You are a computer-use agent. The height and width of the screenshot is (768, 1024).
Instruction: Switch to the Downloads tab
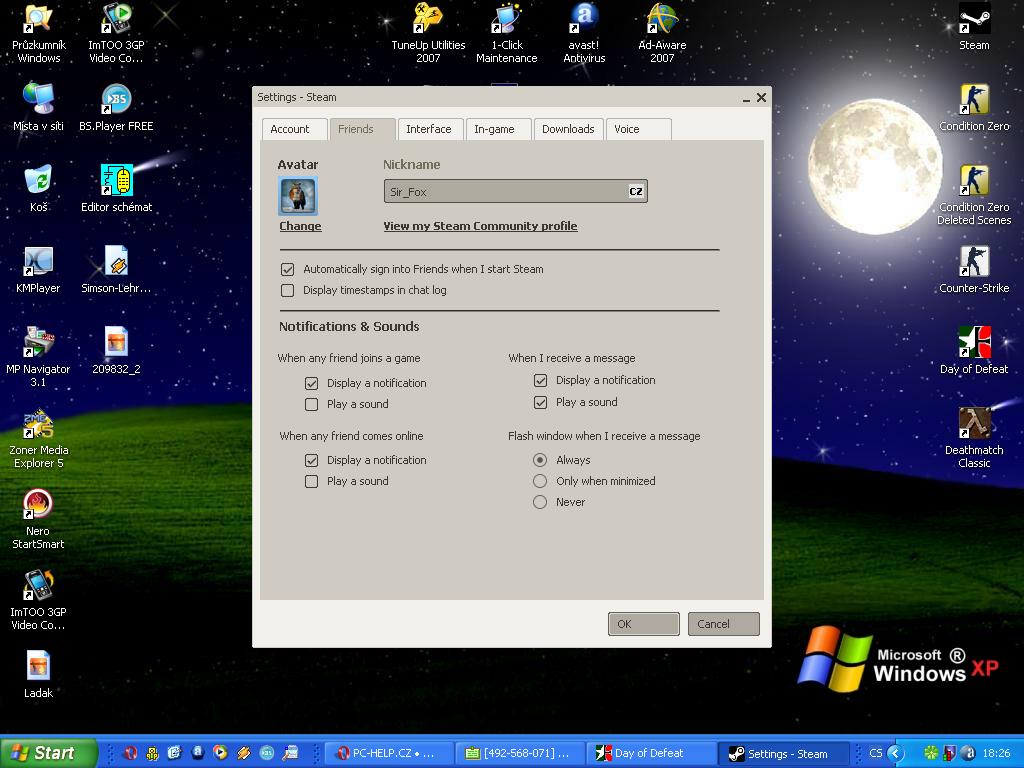[568, 129]
